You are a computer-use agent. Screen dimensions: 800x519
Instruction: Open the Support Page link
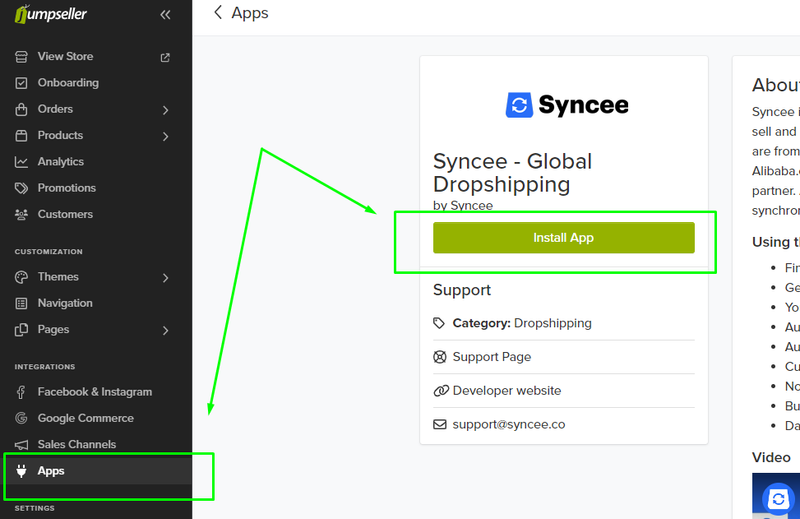[492, 357]
